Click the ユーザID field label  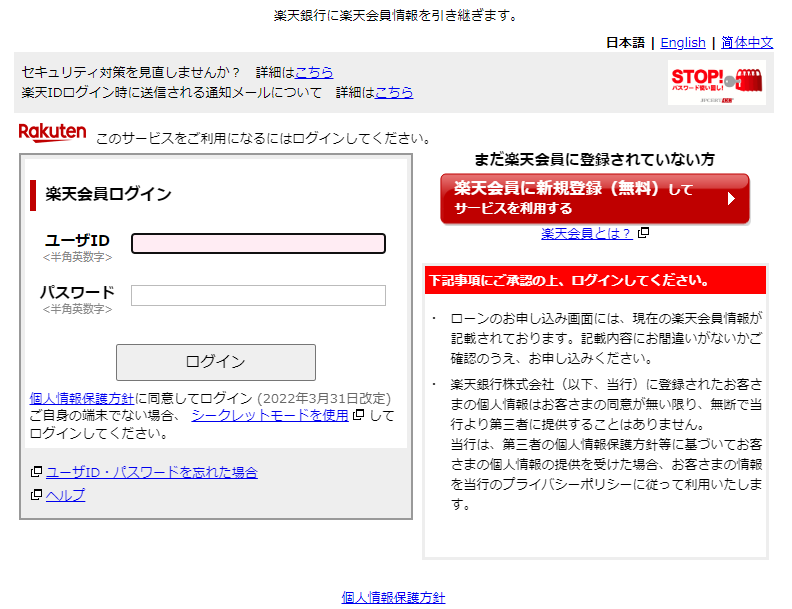[77, 240]
